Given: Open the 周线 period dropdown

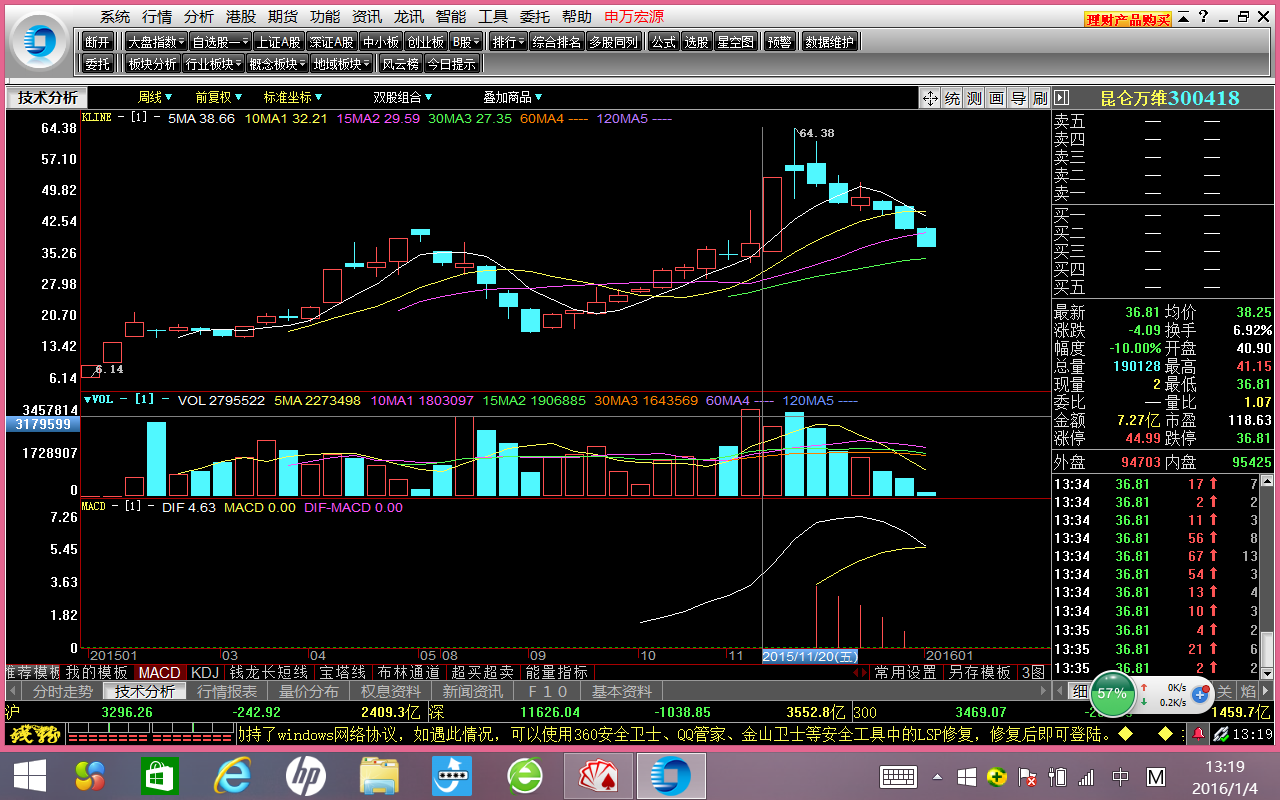Looking at the screenshot, I should point(155,97).
